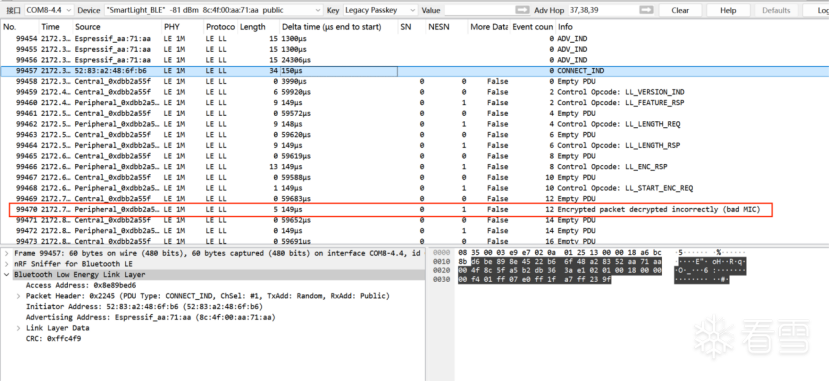830x381 pixels.
Task: Select the LL_ENC_RSP packet row
Action: click(x=414, y=167)
